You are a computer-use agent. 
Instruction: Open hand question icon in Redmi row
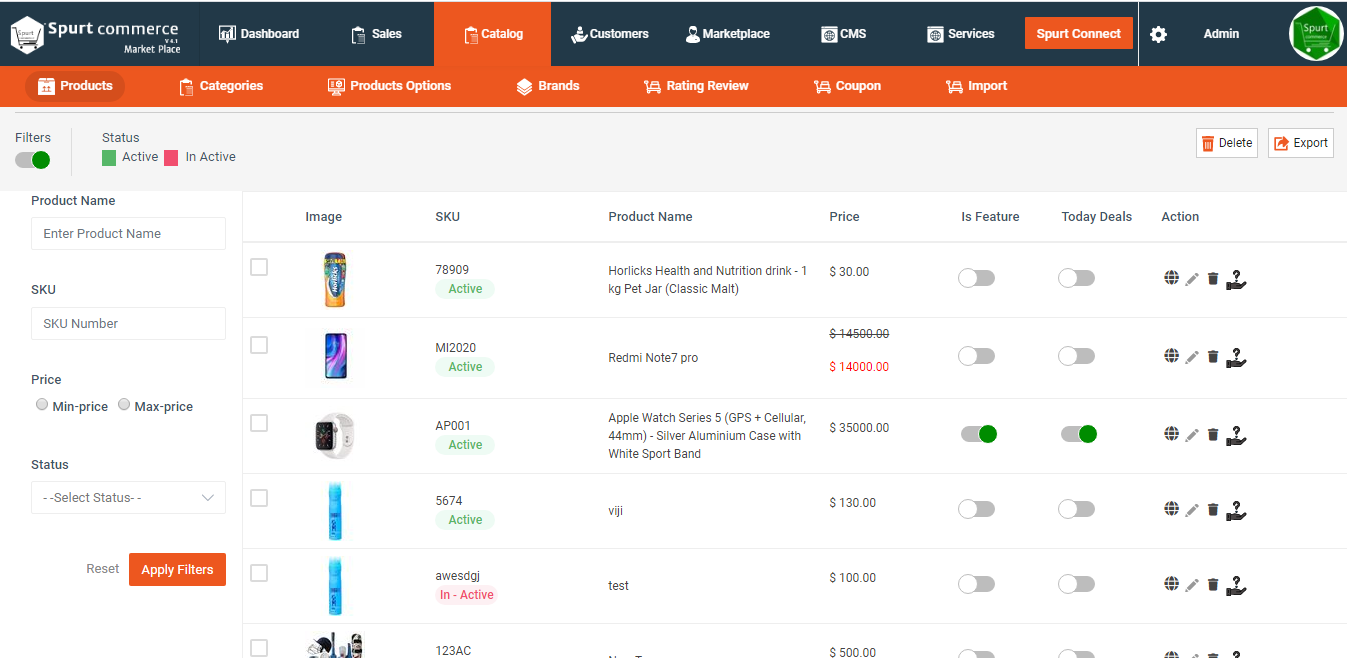[x=1237, y=357]
